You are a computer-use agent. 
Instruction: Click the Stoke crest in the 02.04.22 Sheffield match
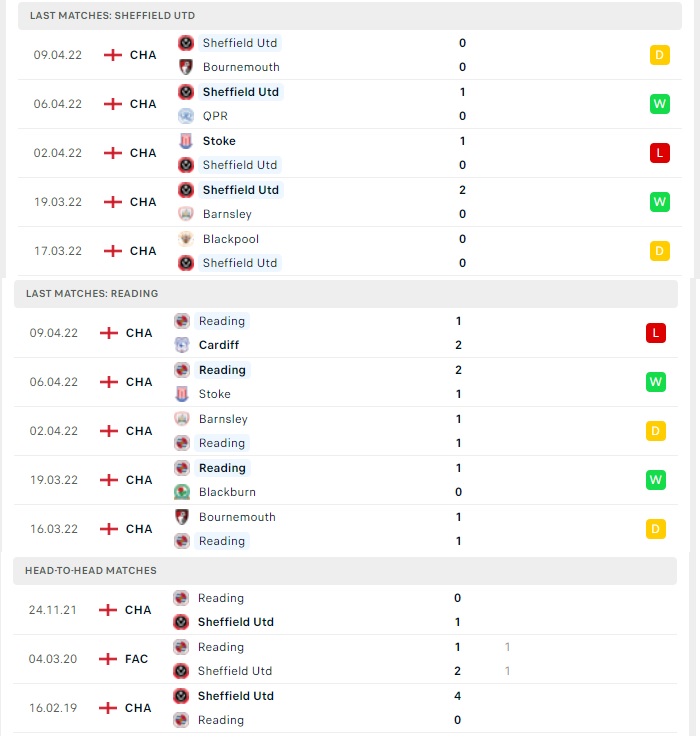[186, 141]
